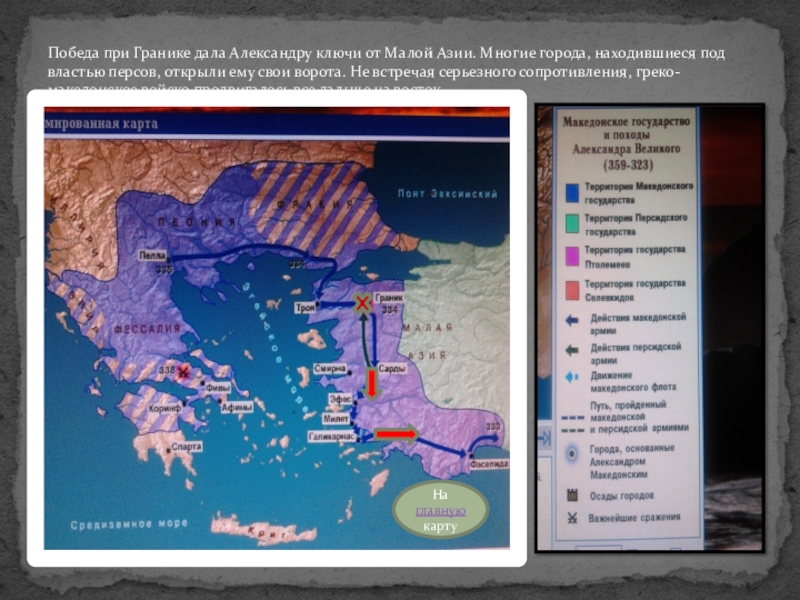Click the 'Фаселида' city label

[489, 464]
